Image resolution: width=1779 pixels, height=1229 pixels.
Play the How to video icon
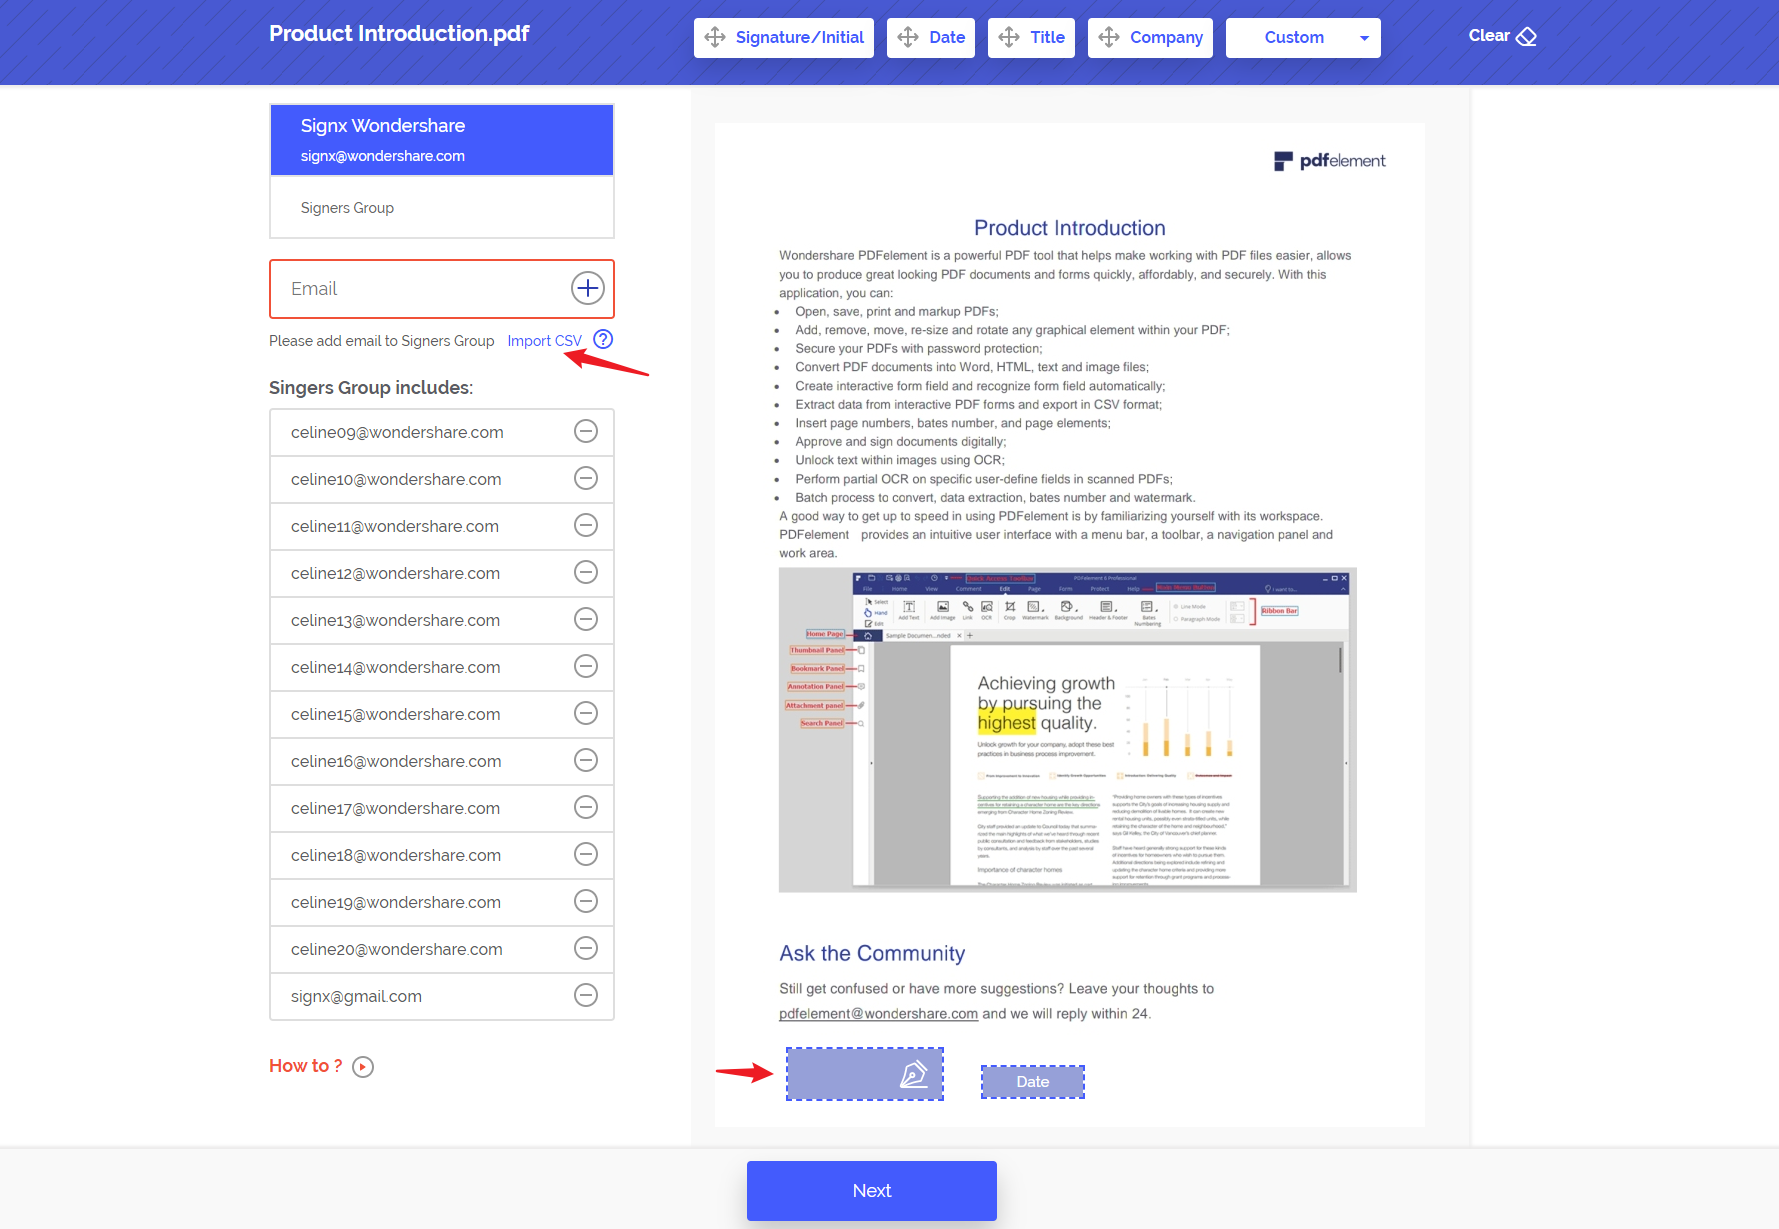(x=363, y=1067)
